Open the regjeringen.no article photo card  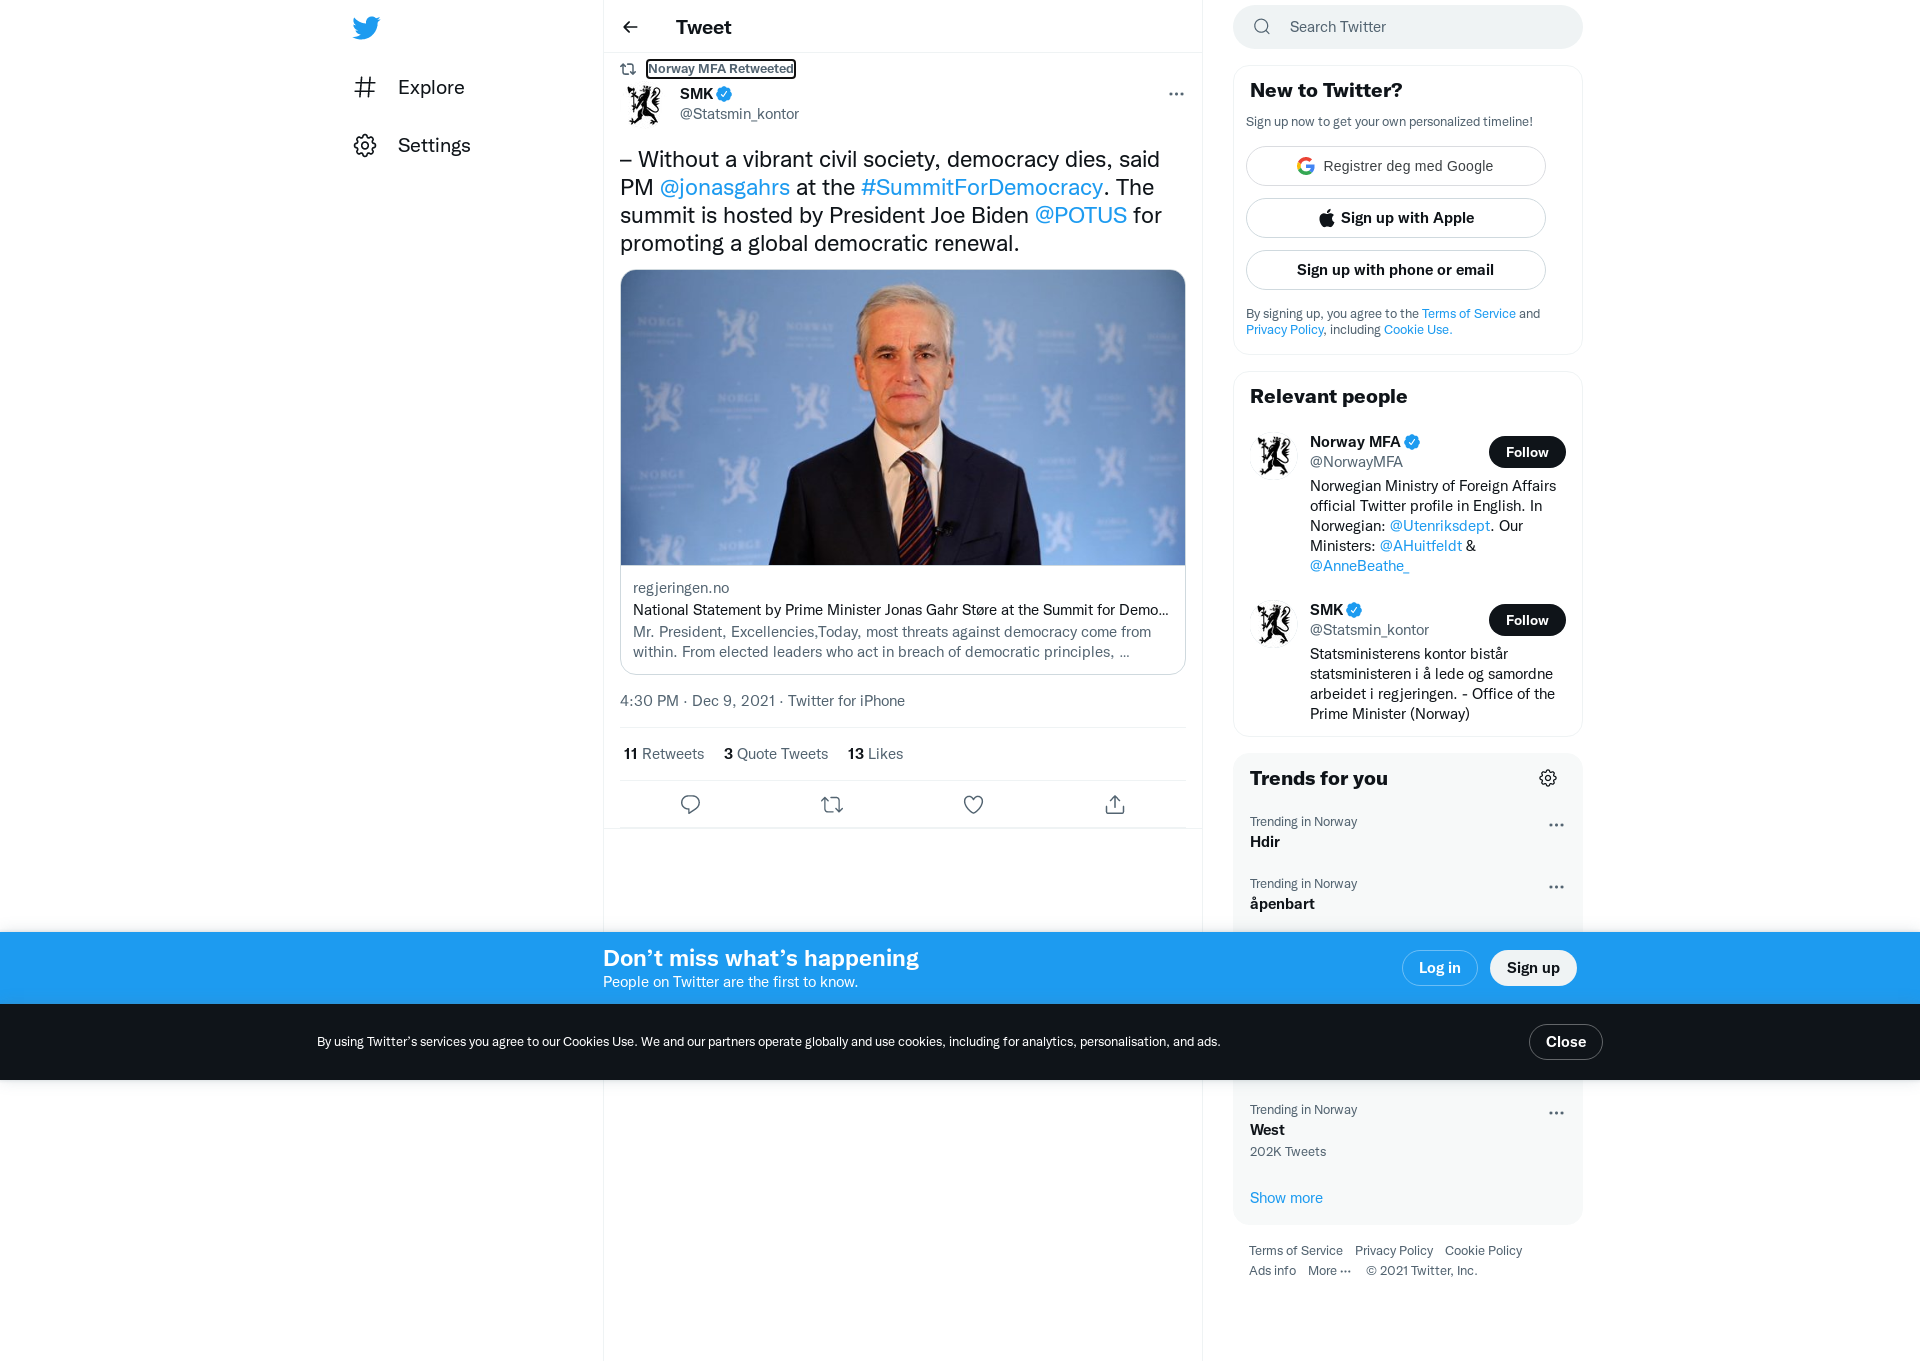click(x=903, y=417)
